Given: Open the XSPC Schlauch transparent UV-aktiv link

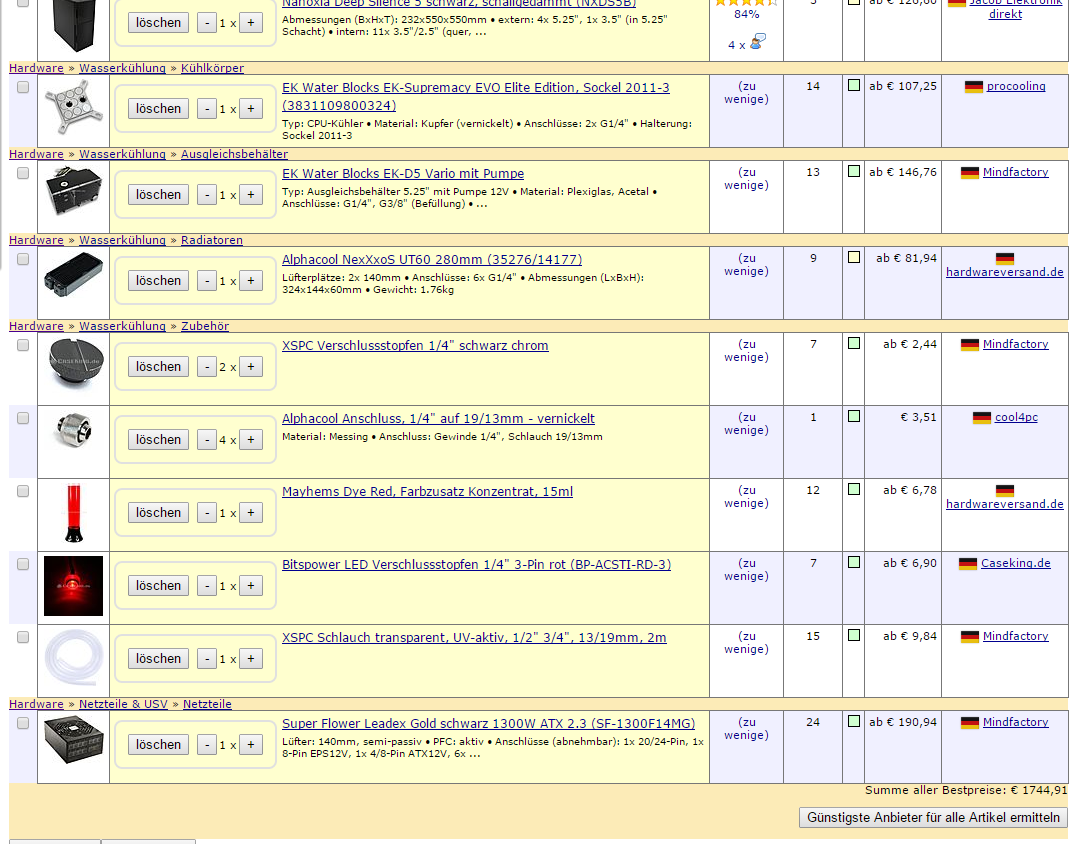Looking at the screenshot, I should [474, 638].
